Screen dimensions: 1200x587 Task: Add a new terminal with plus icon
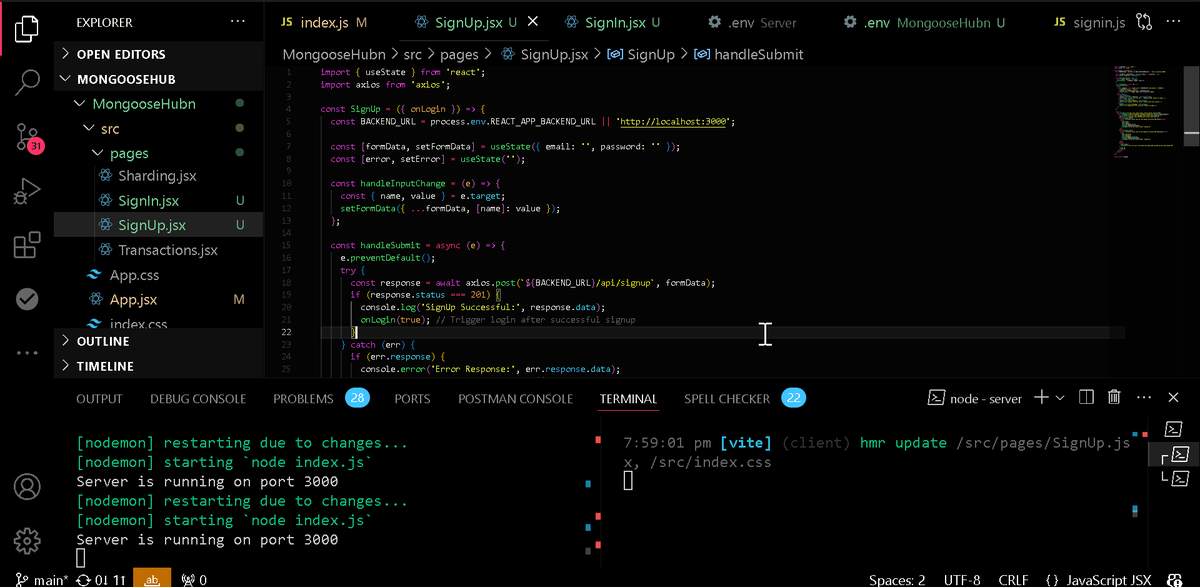click(x=1040, y=398)
